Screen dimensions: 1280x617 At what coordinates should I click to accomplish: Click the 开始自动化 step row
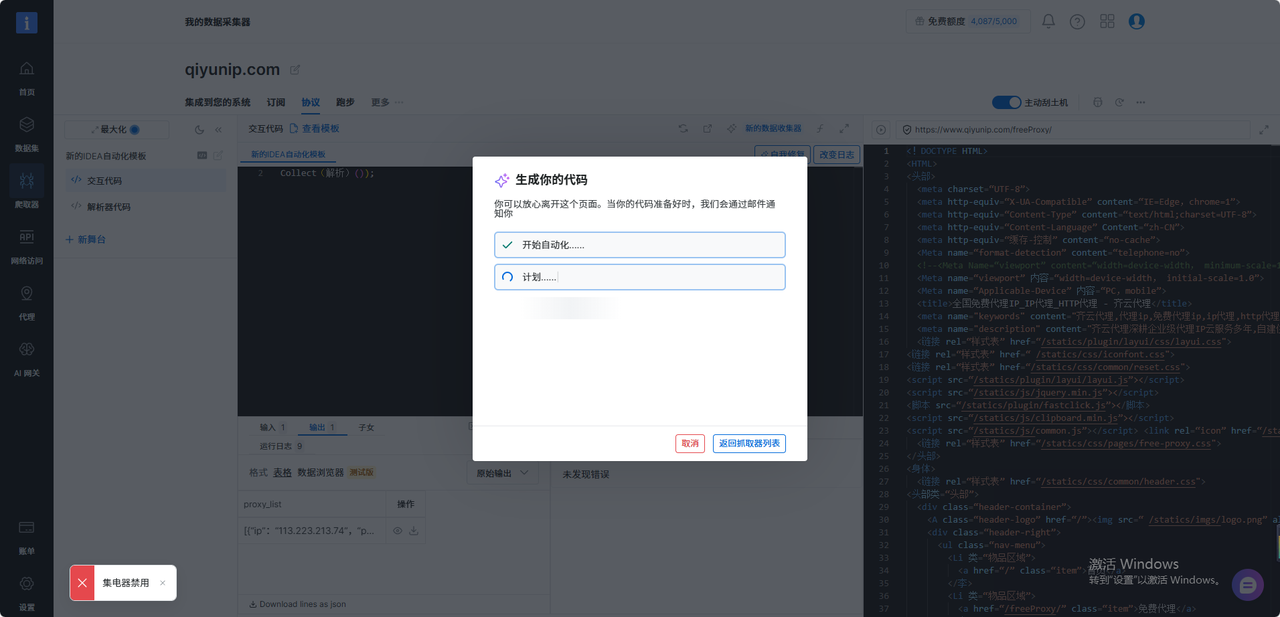coord(640,245)
